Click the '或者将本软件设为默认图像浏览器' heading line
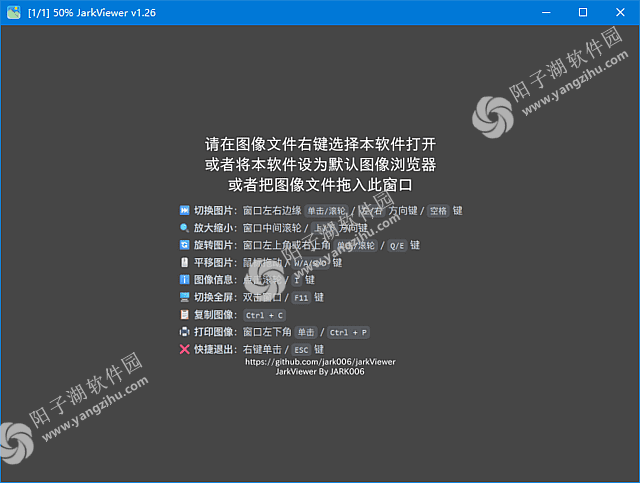 [320, 165]
